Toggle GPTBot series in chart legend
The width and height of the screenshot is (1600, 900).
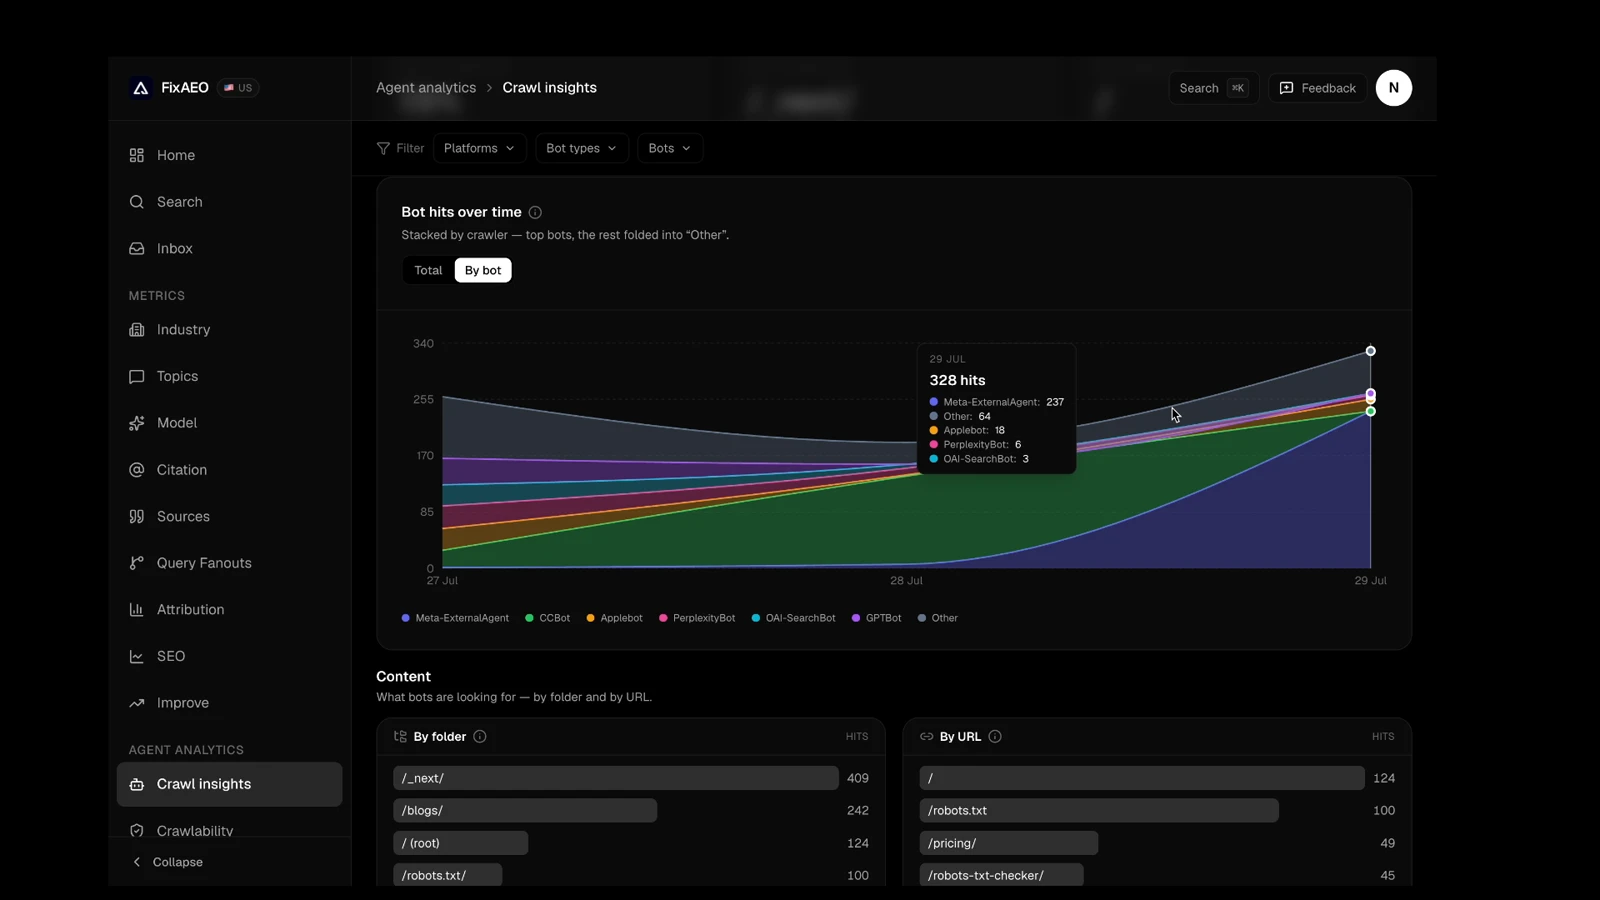pos(876,618)
